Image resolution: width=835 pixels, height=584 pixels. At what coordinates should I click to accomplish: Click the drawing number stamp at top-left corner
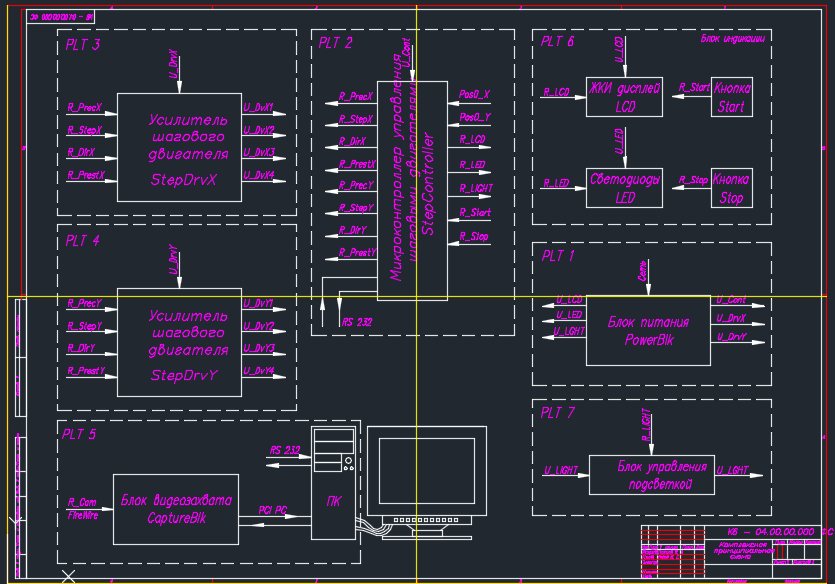61,17
